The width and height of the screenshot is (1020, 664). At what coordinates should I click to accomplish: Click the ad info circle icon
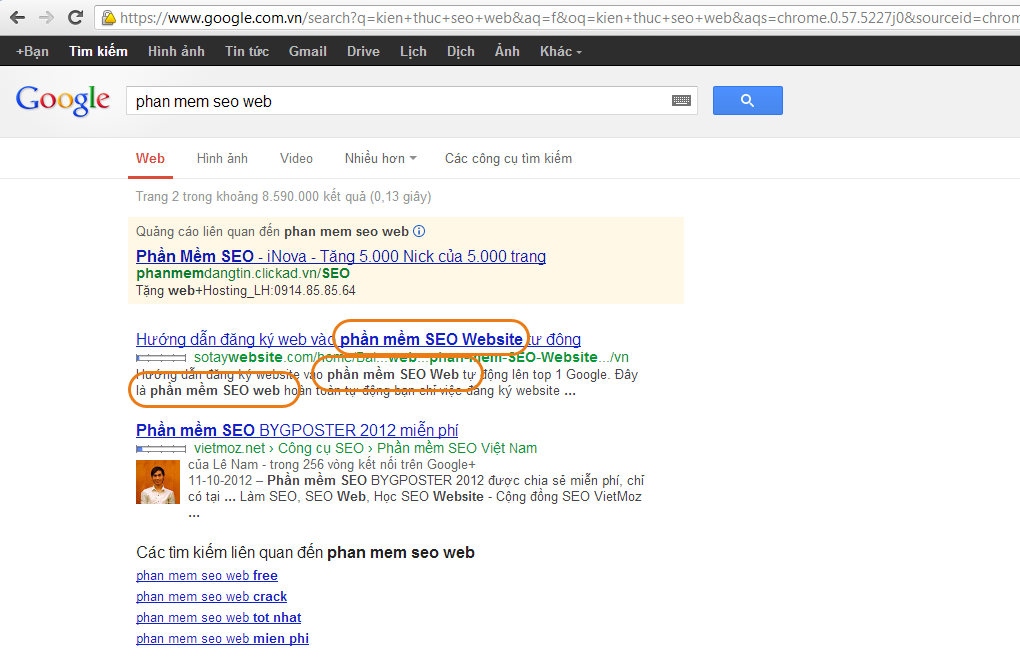point(419,231)
